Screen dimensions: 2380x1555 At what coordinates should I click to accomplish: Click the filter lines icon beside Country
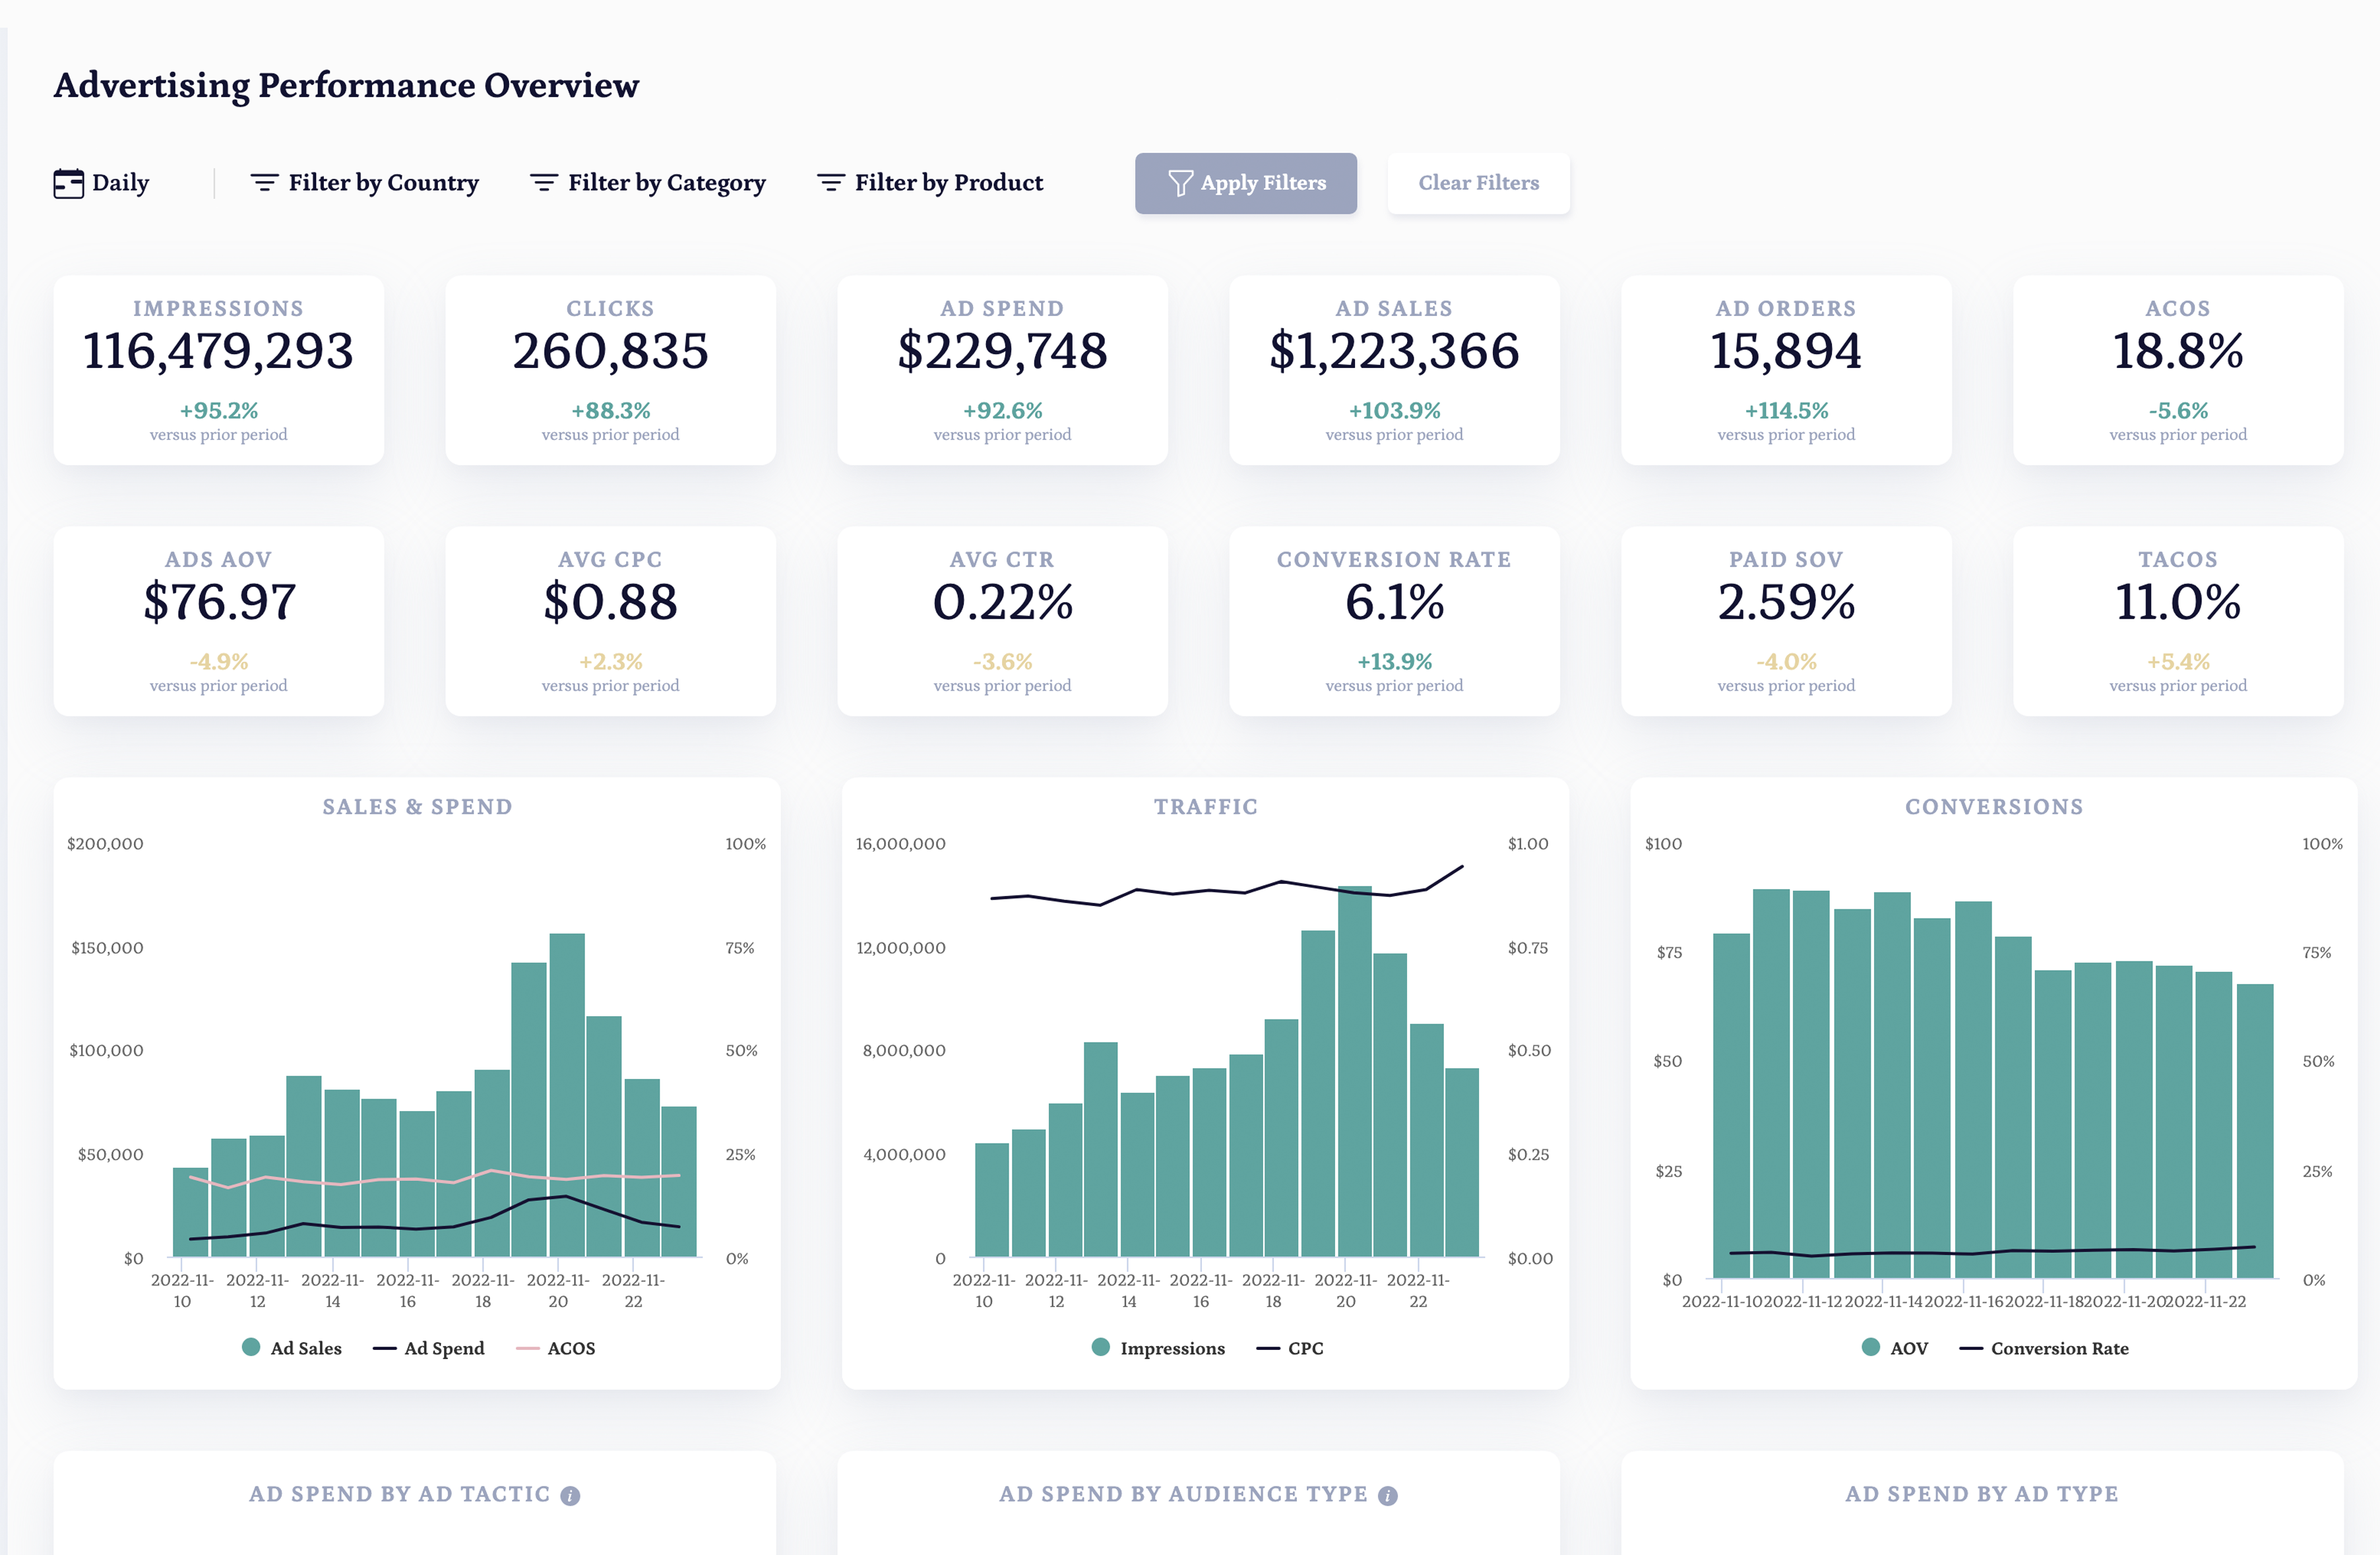click(x=264, y=183)
